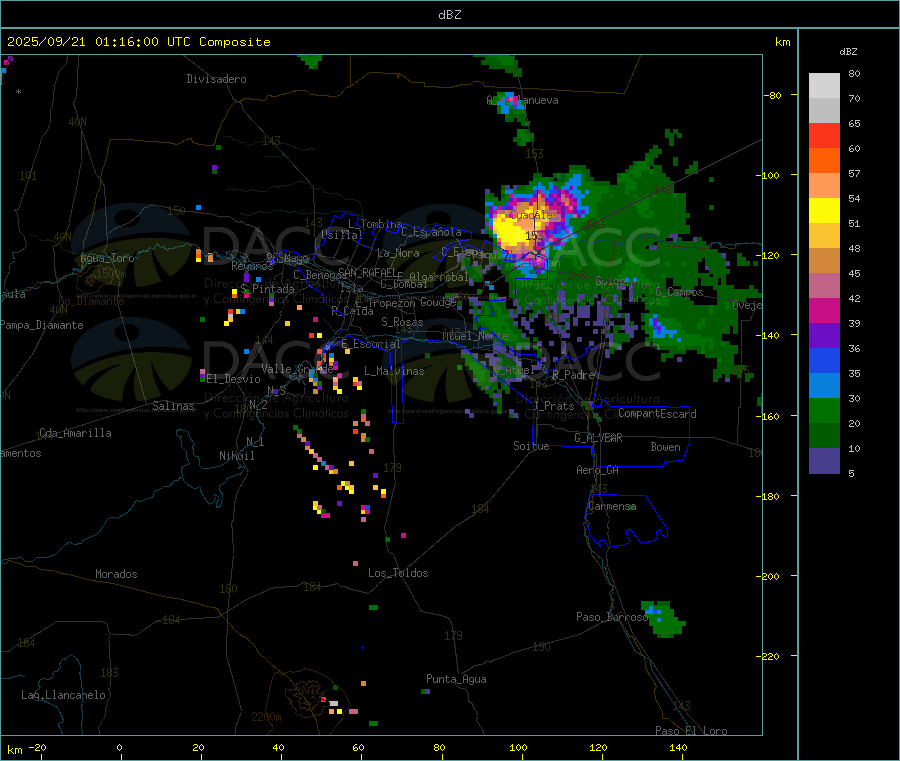
Task: Click the Paso_Barroso place label
Action: [612, 617]
